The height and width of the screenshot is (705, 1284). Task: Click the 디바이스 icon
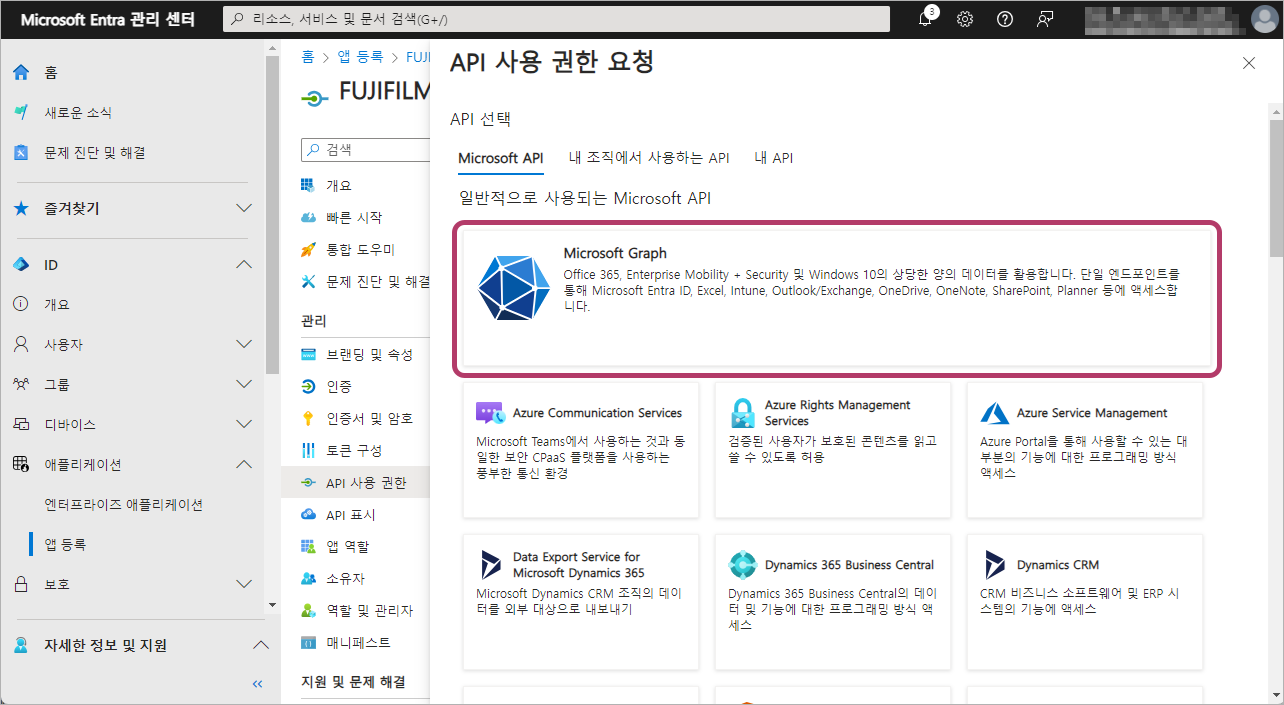tap(21, 424)
